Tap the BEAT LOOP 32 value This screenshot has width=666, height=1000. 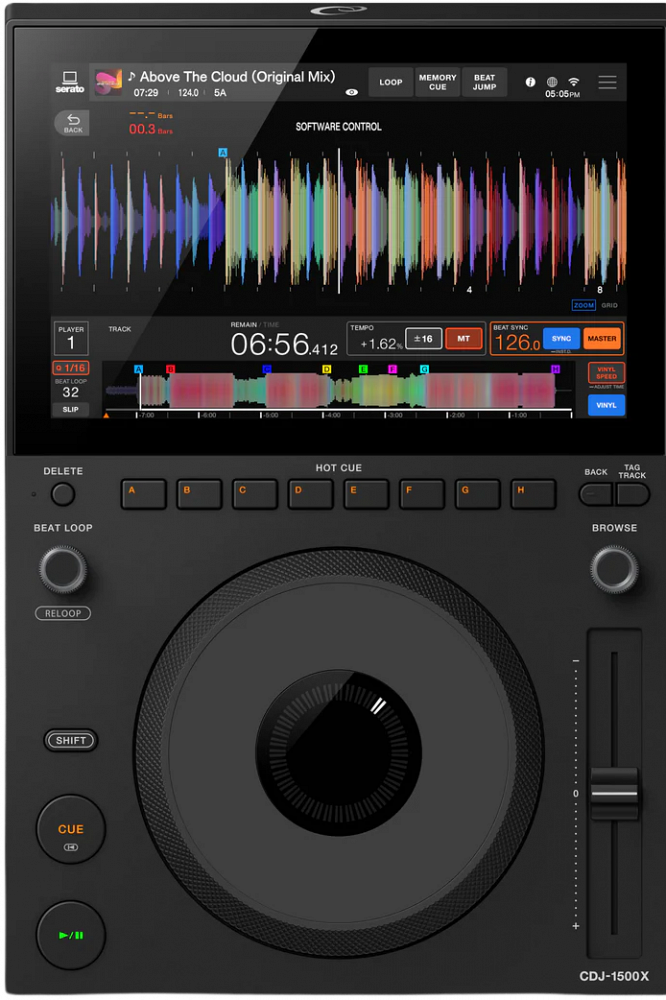pos(71,392)
